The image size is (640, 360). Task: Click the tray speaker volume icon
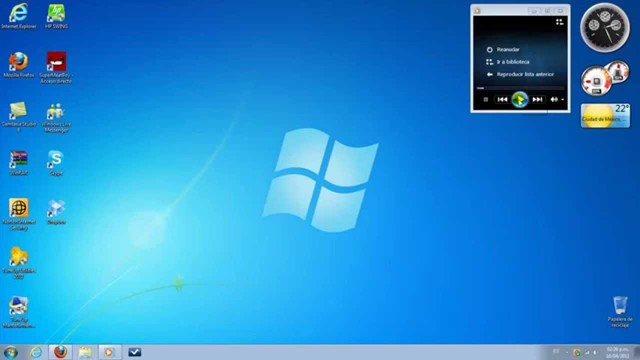pyautogui.click(x=596, y=352)
